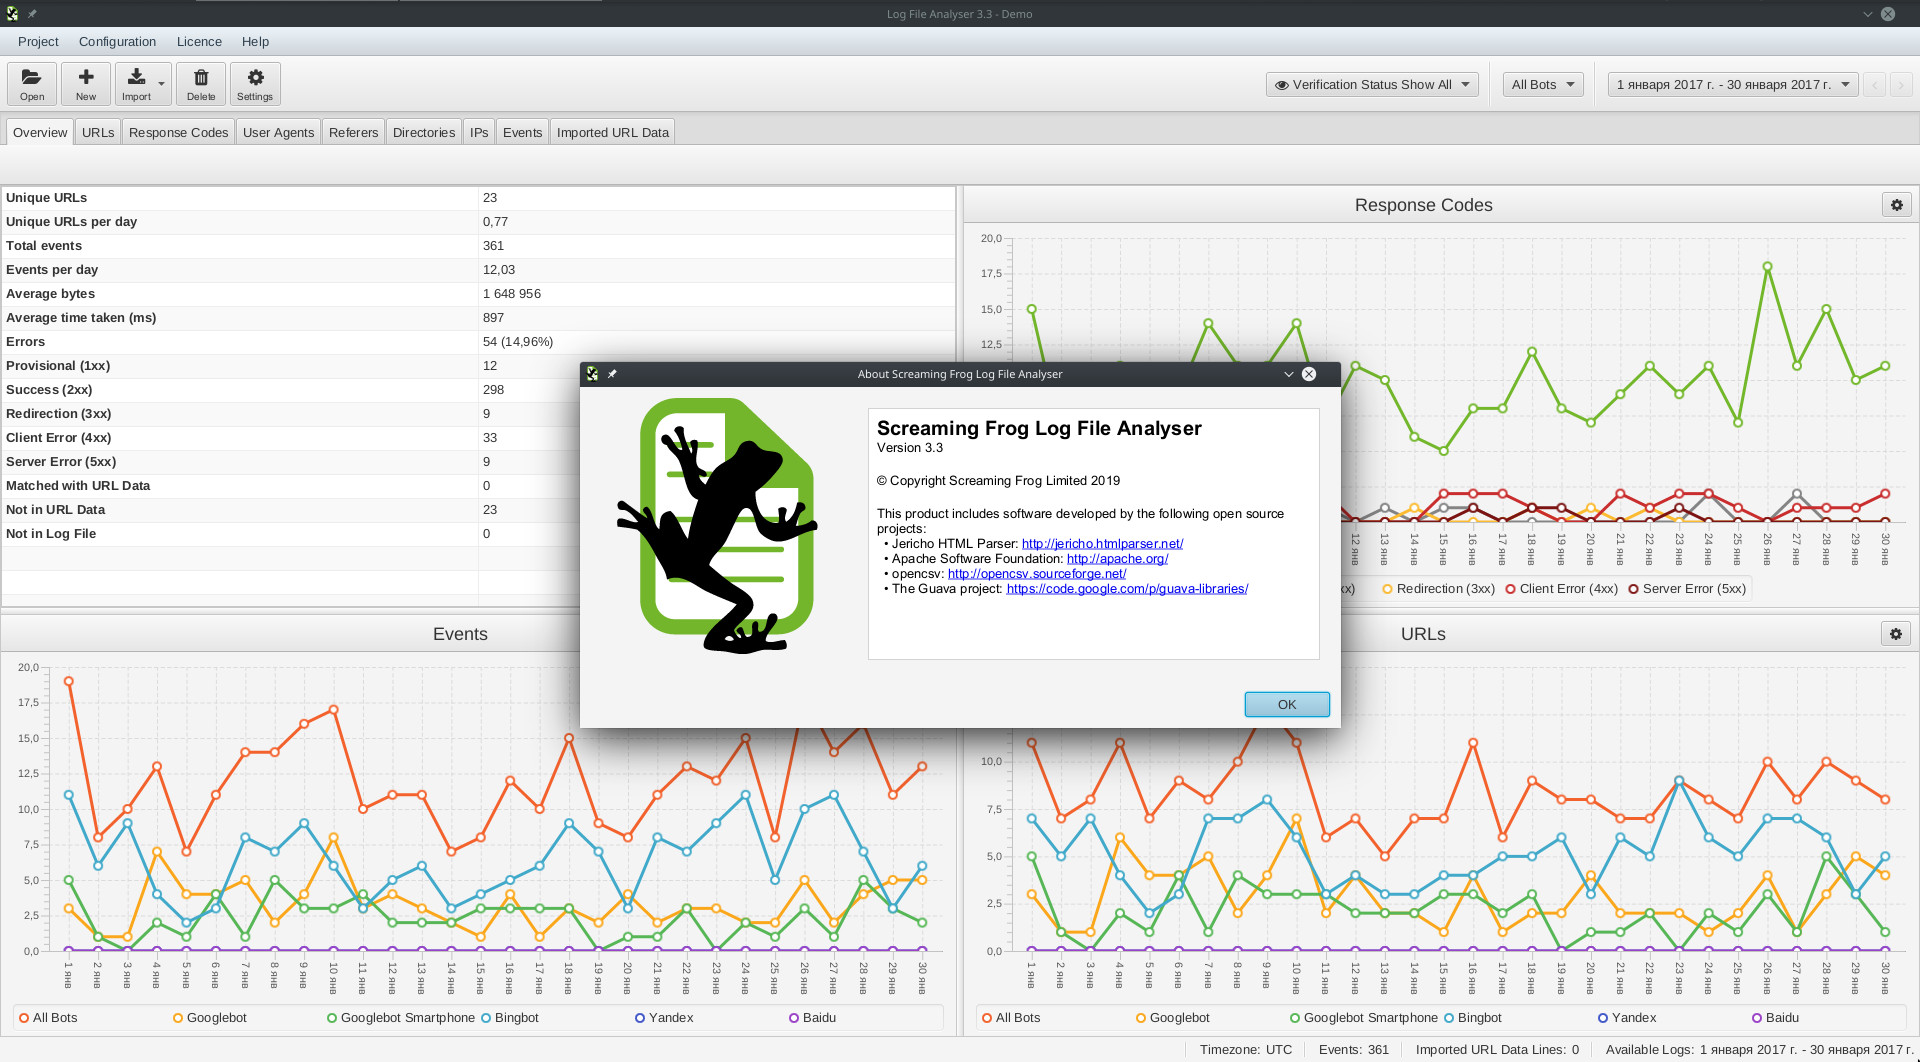1920x1062 pixels.
Task: Open the date range dropdown
Action: (1733, 85)
